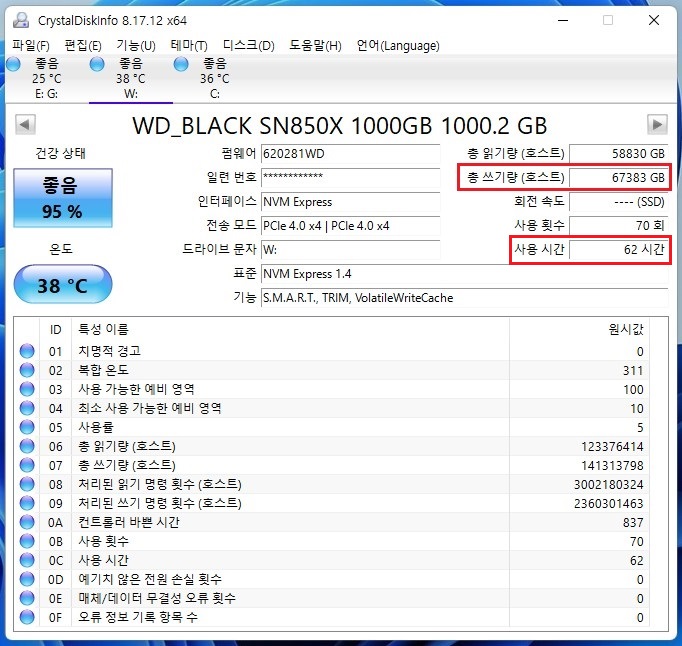Open the 파일(F) menu
Viewport: 682px width, 646px height.
coord(30,45)
